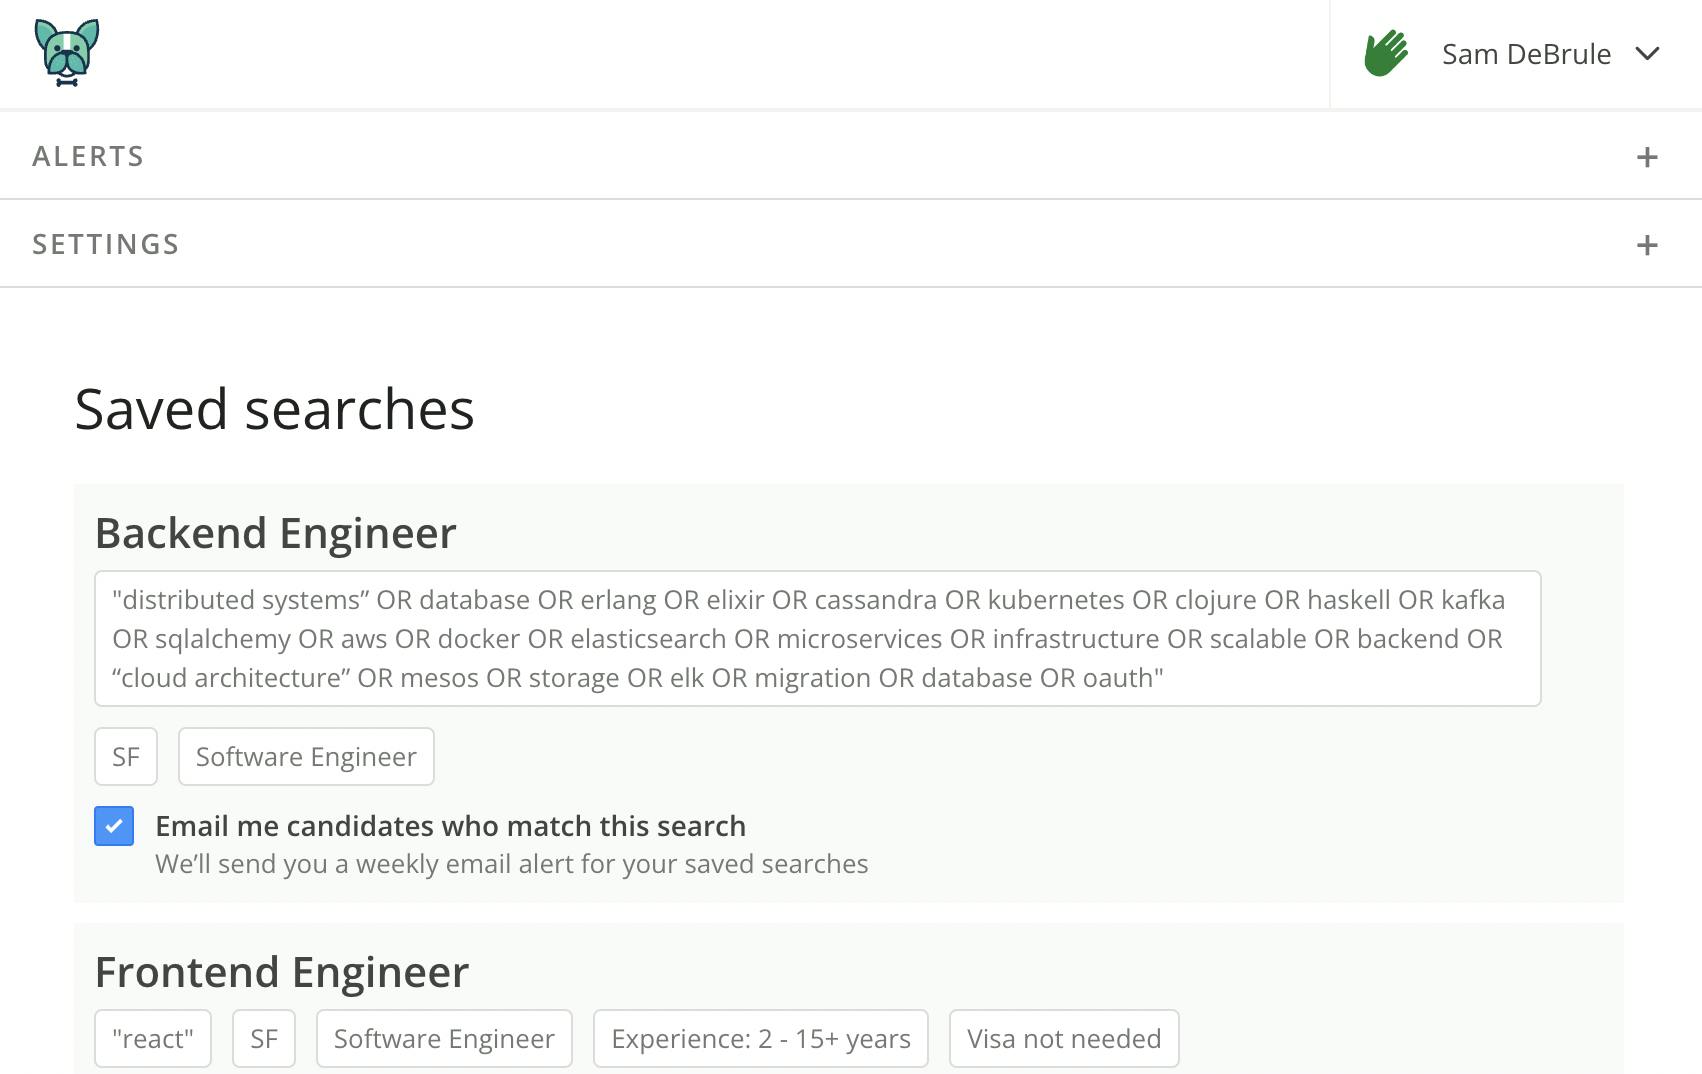Click the Sam DeBrule user name
Viewport: 1702px width, 1074px height.
pyautogui.click(x=1526, y=54)
